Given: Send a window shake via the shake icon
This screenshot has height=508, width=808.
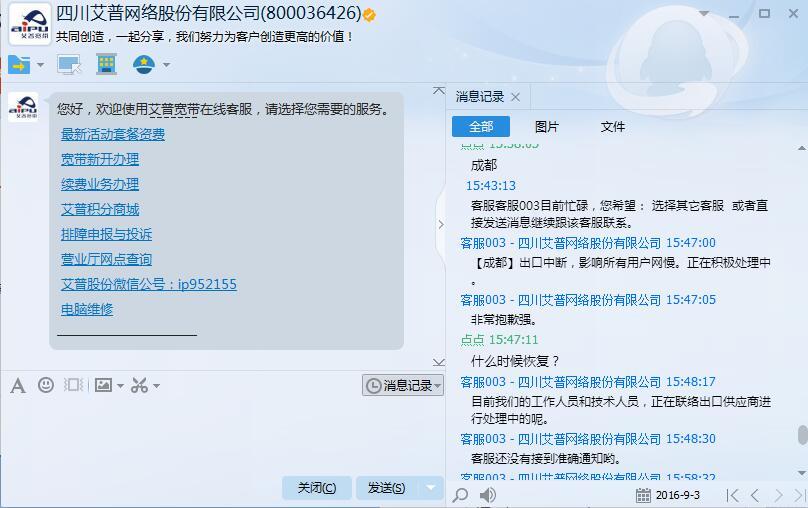Looking at the screenshot, I should pos(73,385).
